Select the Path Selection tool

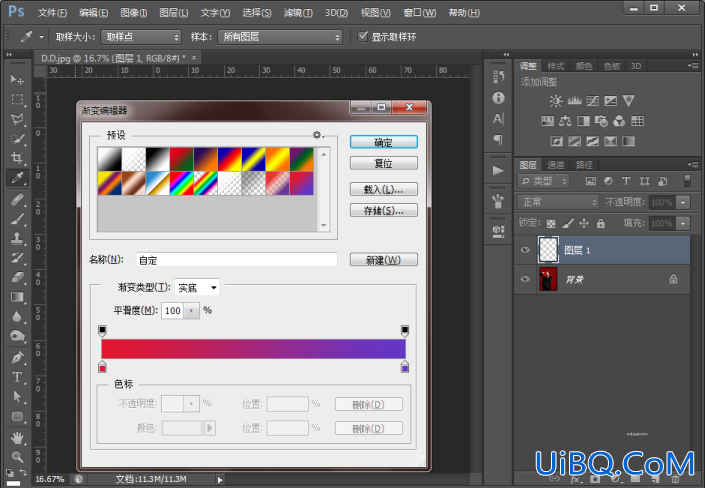pos(17,397)
